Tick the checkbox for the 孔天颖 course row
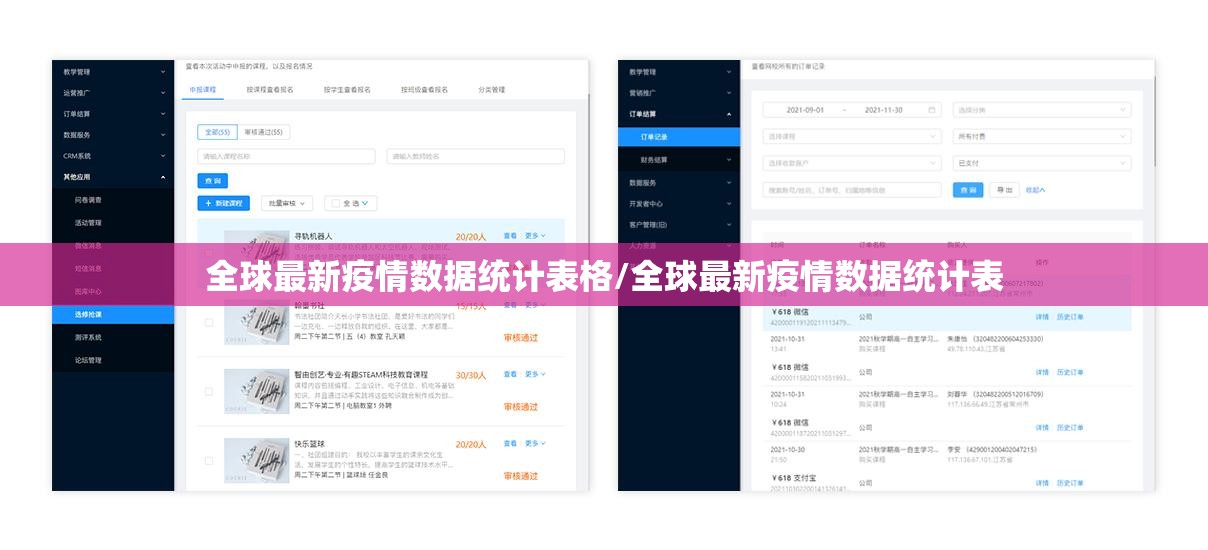 [x=209, y=322]
